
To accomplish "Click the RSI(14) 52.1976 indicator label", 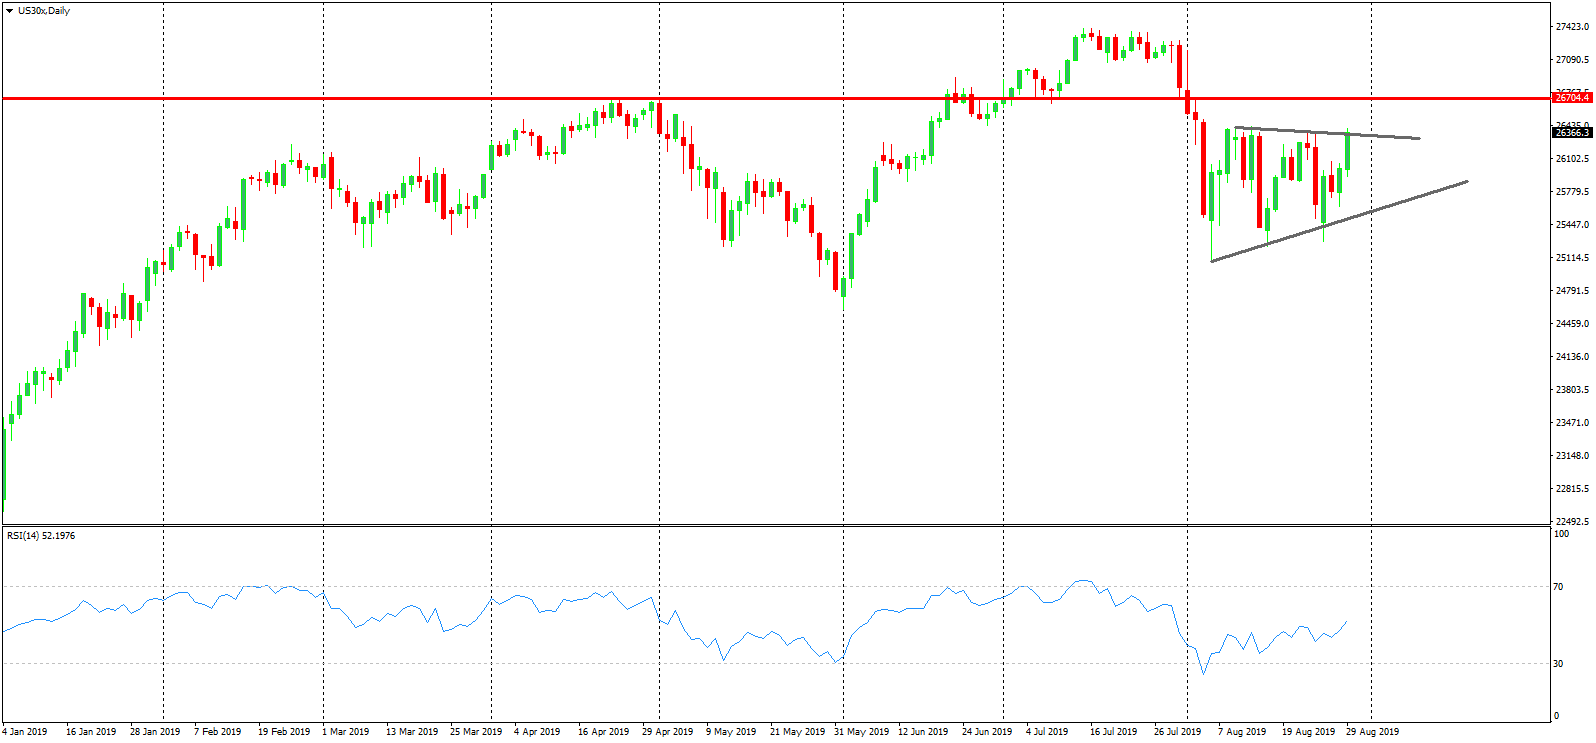I will [41, 536].
